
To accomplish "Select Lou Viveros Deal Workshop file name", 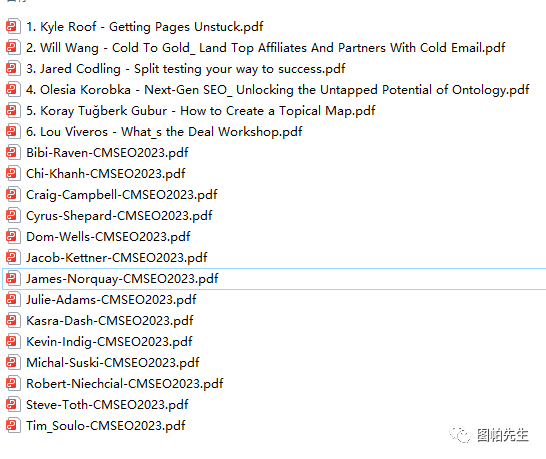I will [x=164, y=132].
